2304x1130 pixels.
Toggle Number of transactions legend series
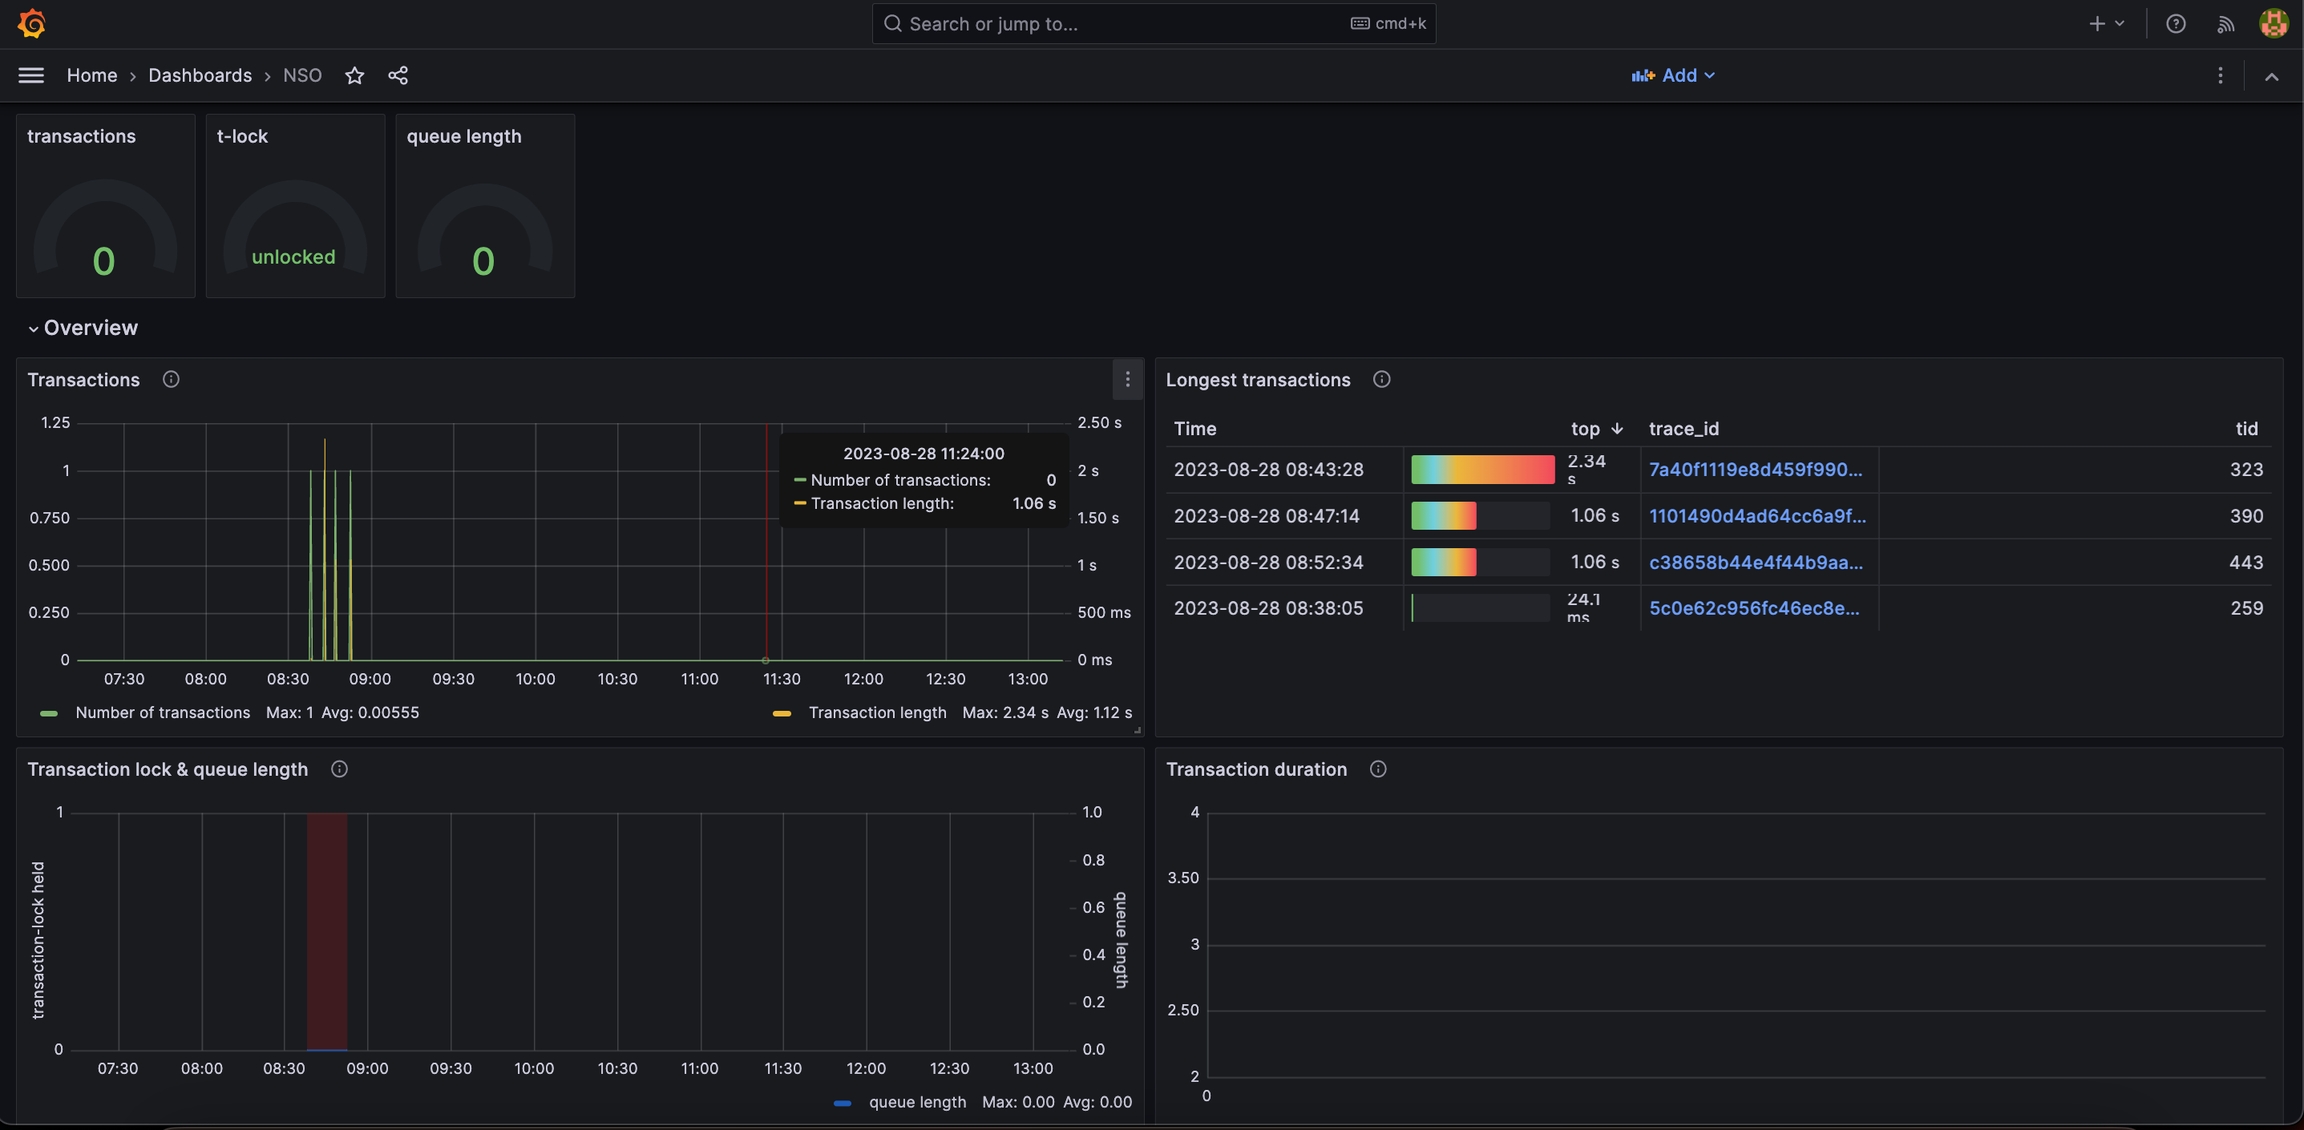(x=162, y=713)
